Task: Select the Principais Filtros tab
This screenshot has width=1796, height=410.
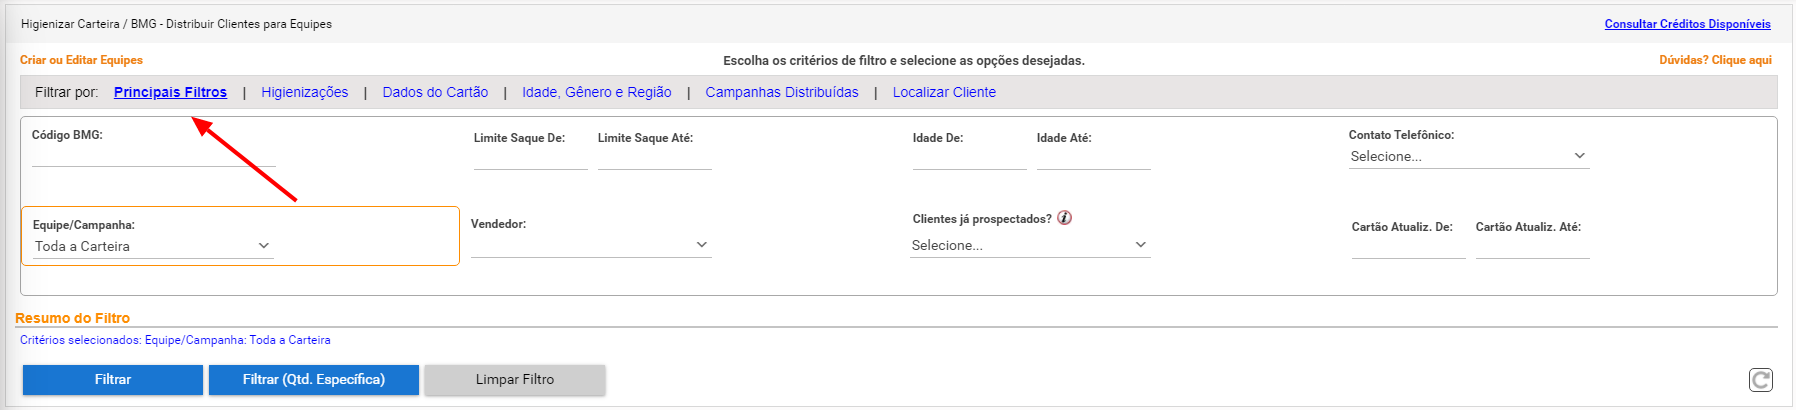Action: point(170,92)
